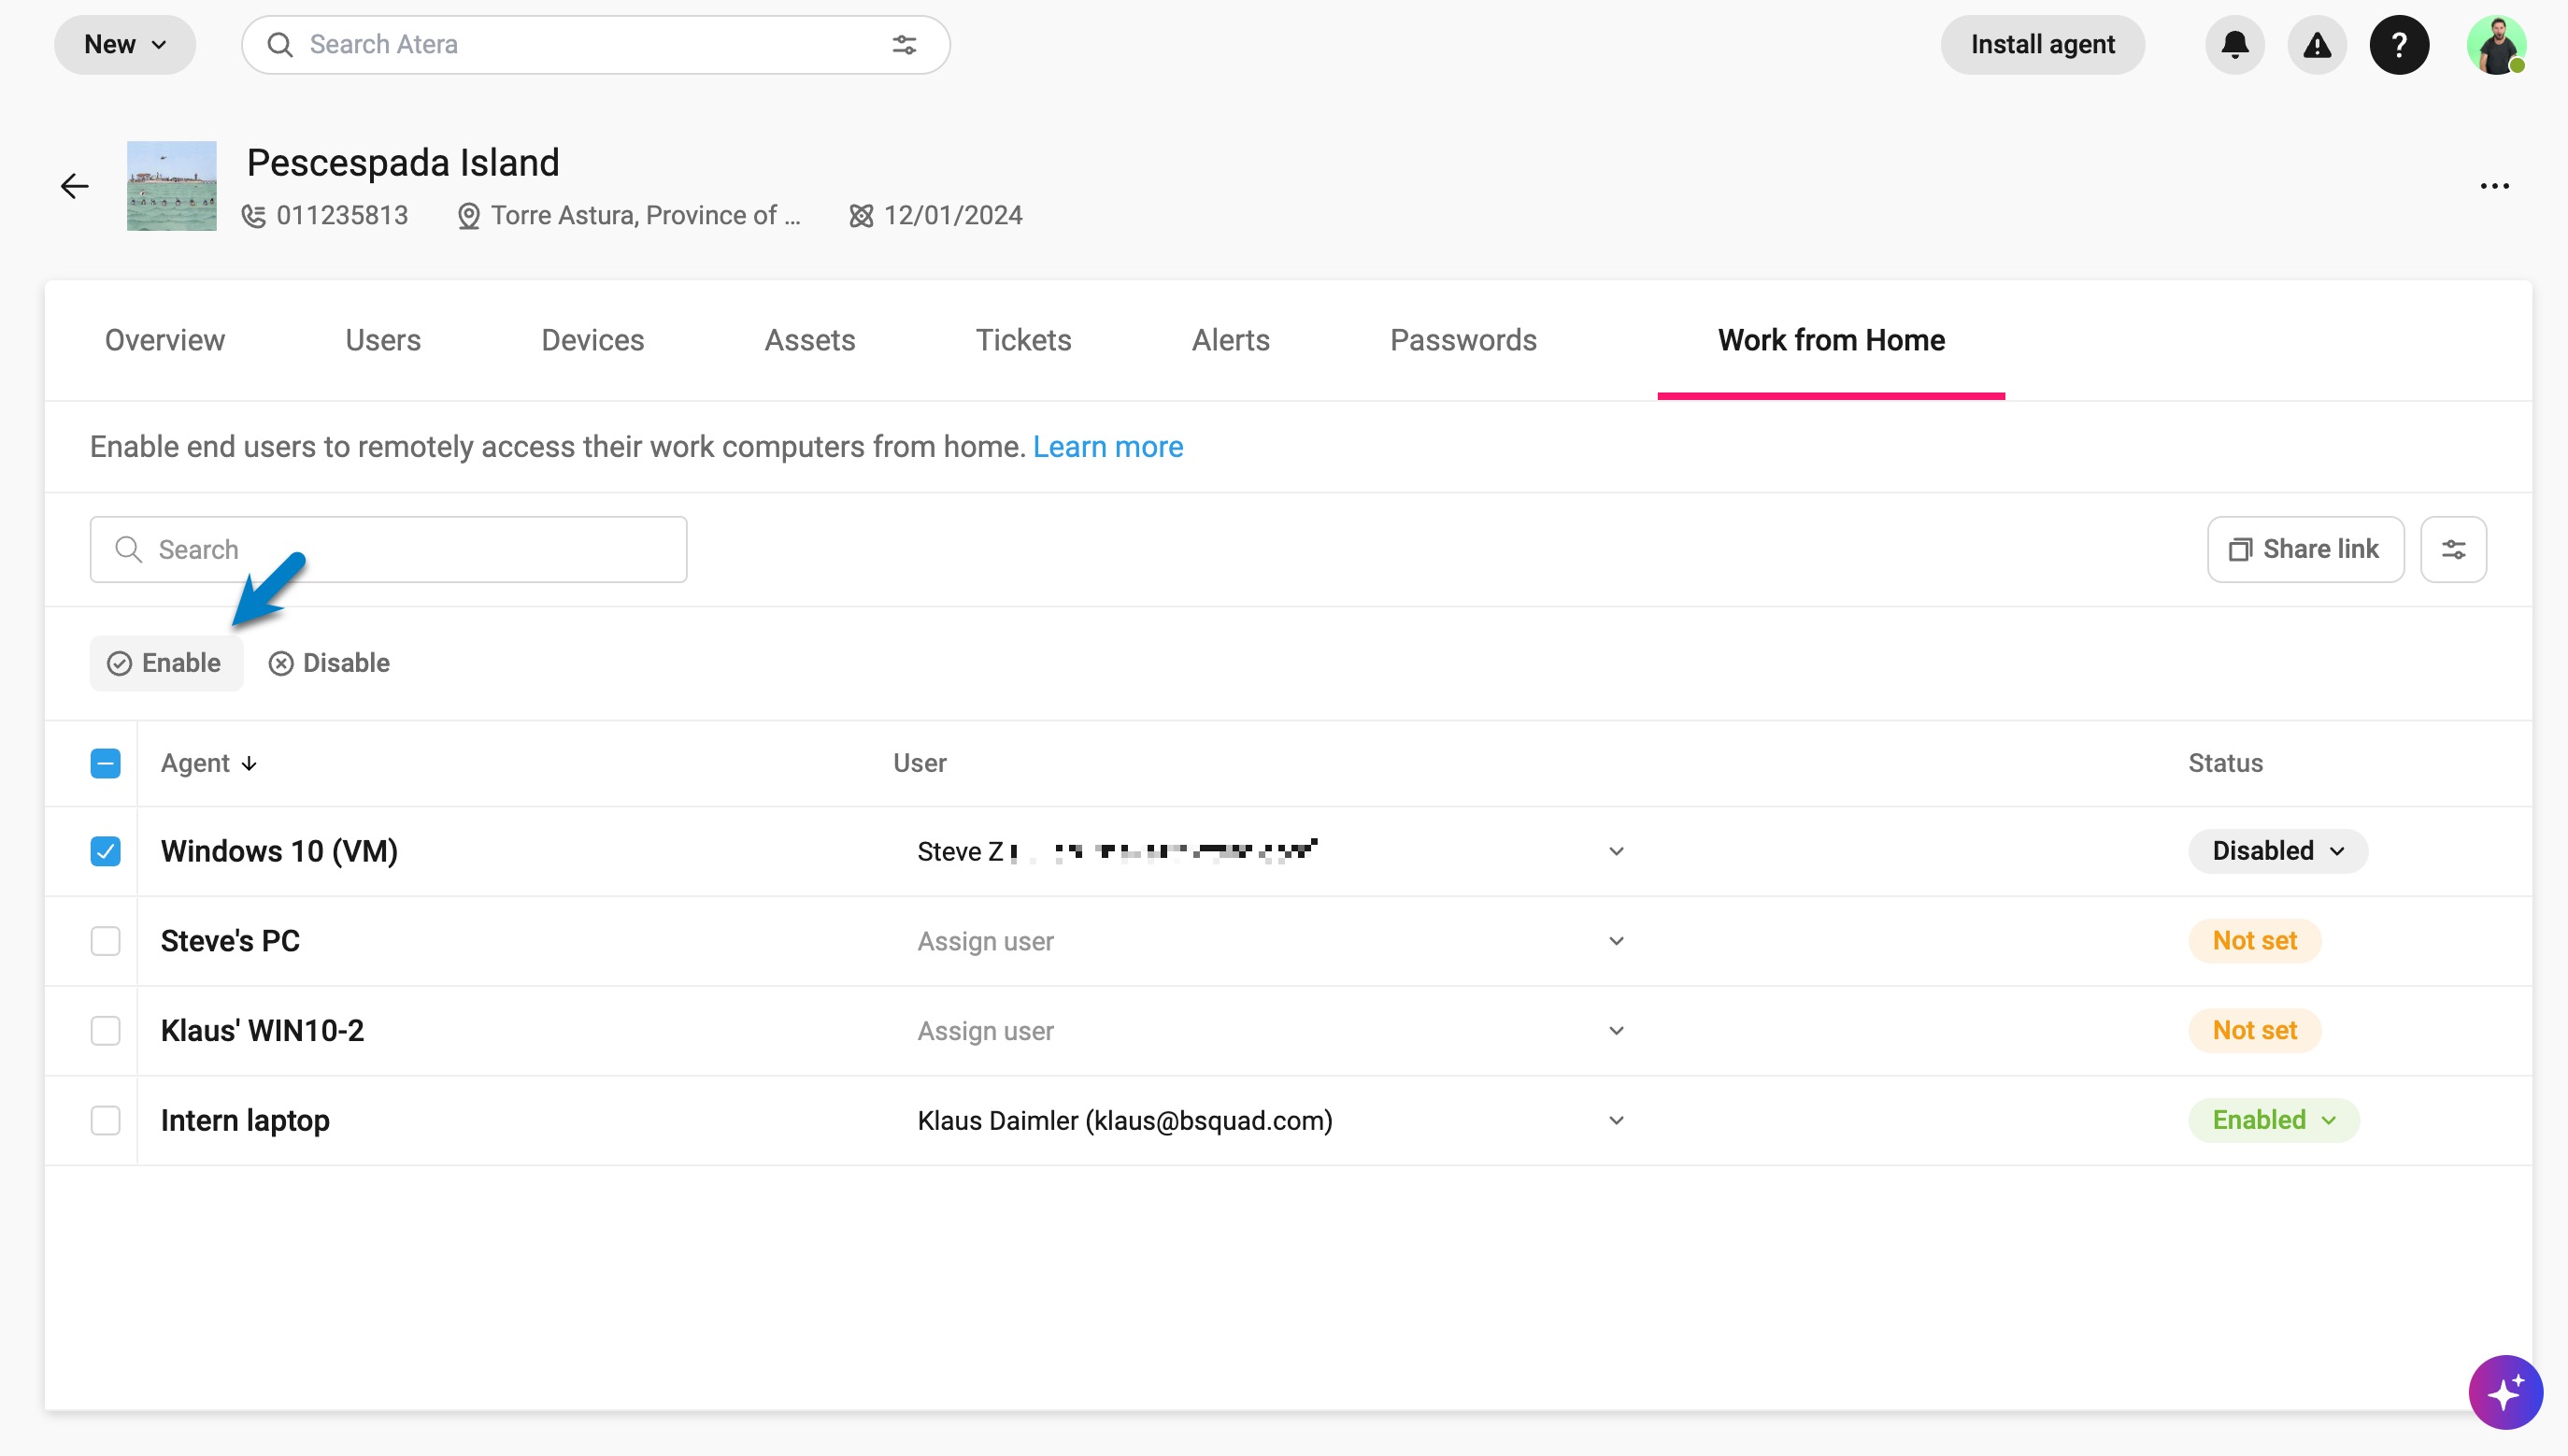Viewport: 2568px width, 1456px height.
Task: Click the User column header
Action: (920, 764)
